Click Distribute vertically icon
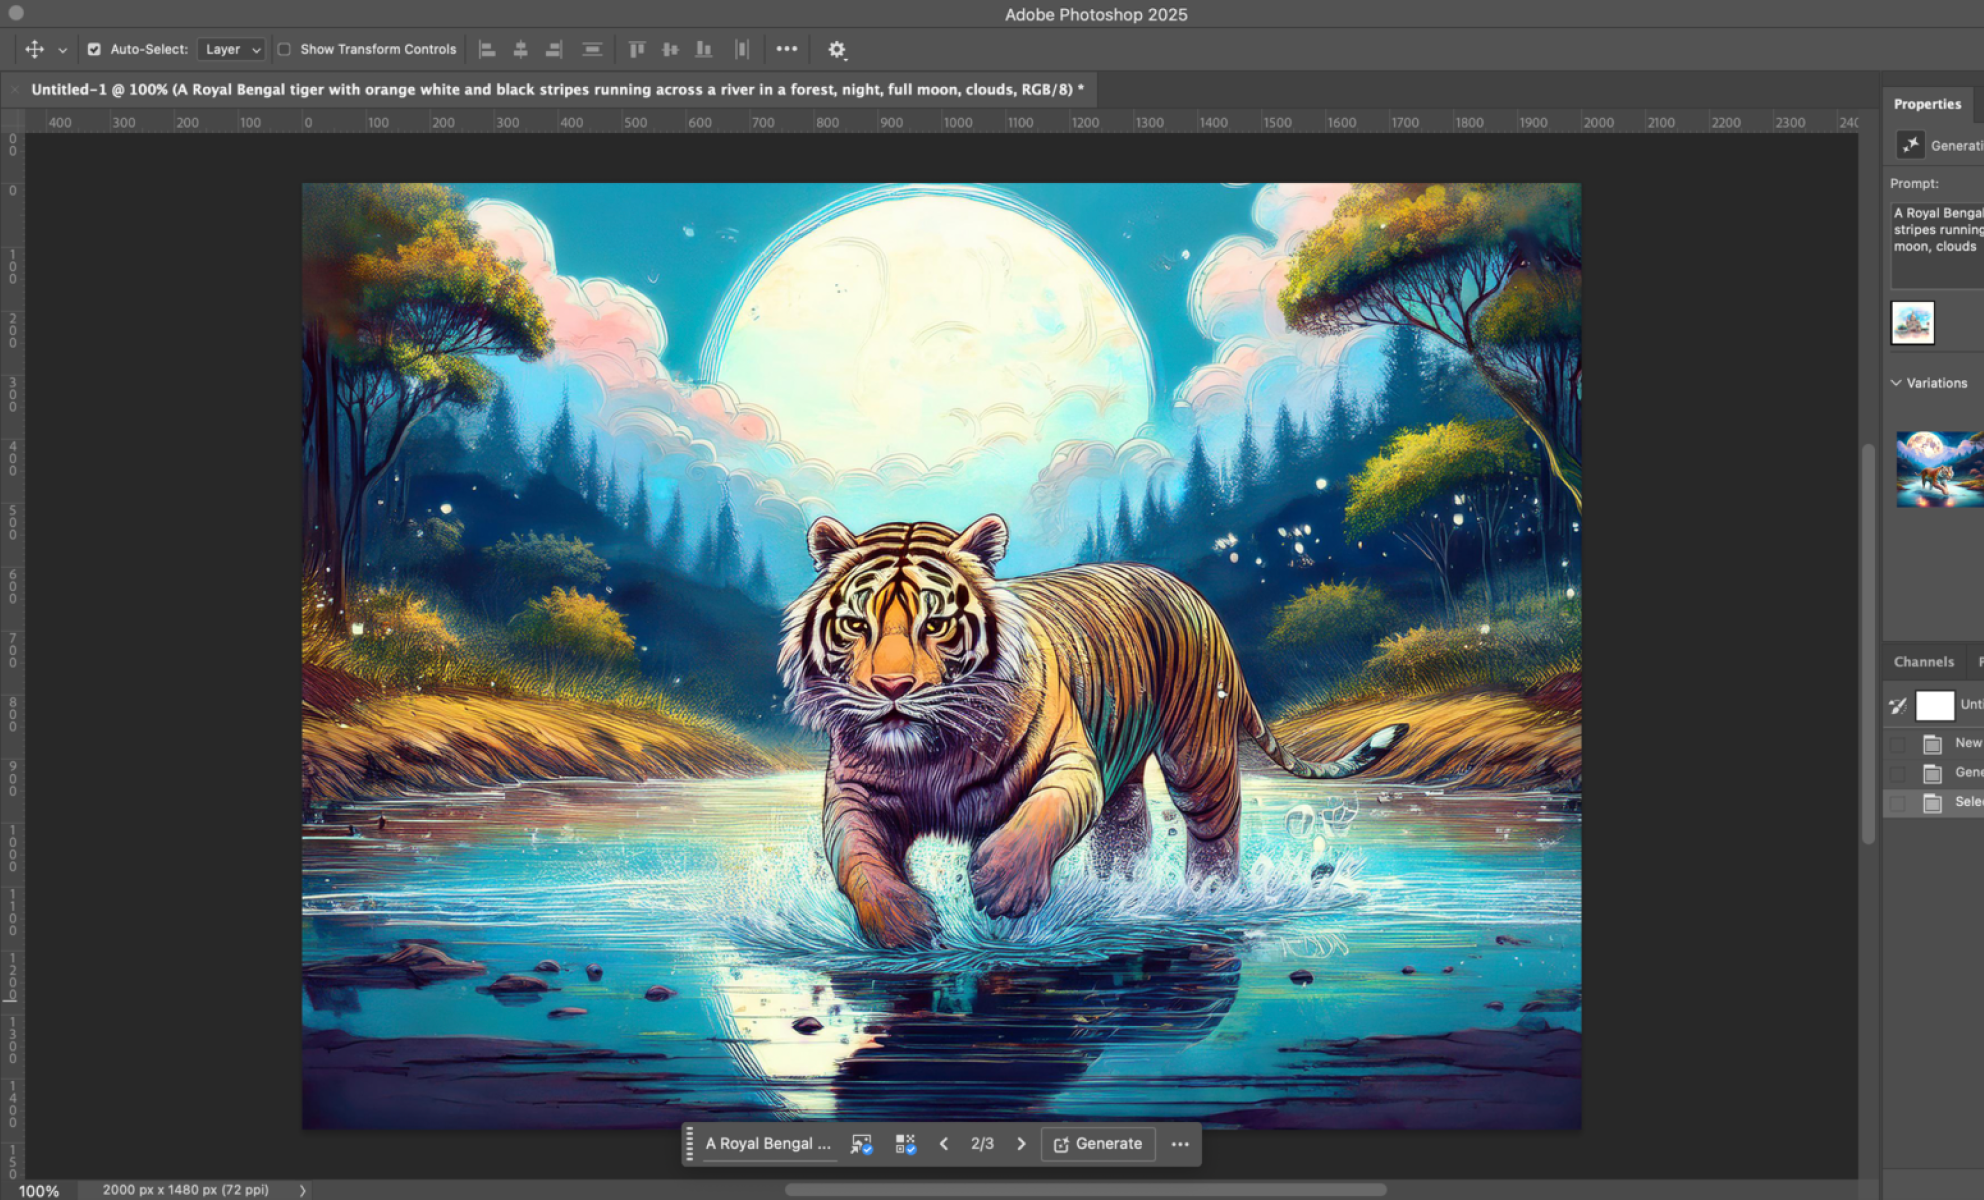1984x1200 pixels. pyautogui.click(x=592, y=49)
